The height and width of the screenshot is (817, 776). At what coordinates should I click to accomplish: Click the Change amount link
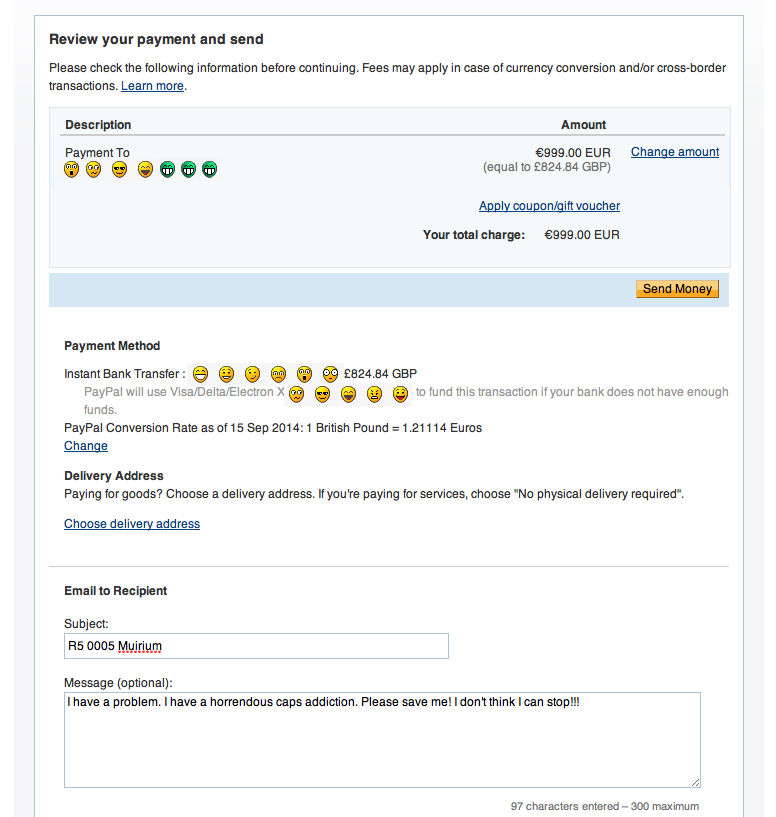point(675,152)
